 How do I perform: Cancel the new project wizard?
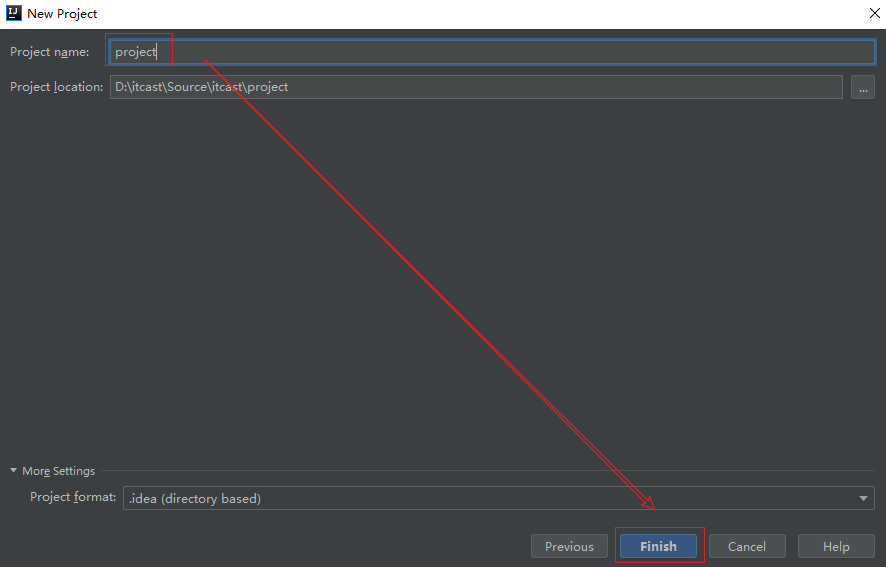746,546
